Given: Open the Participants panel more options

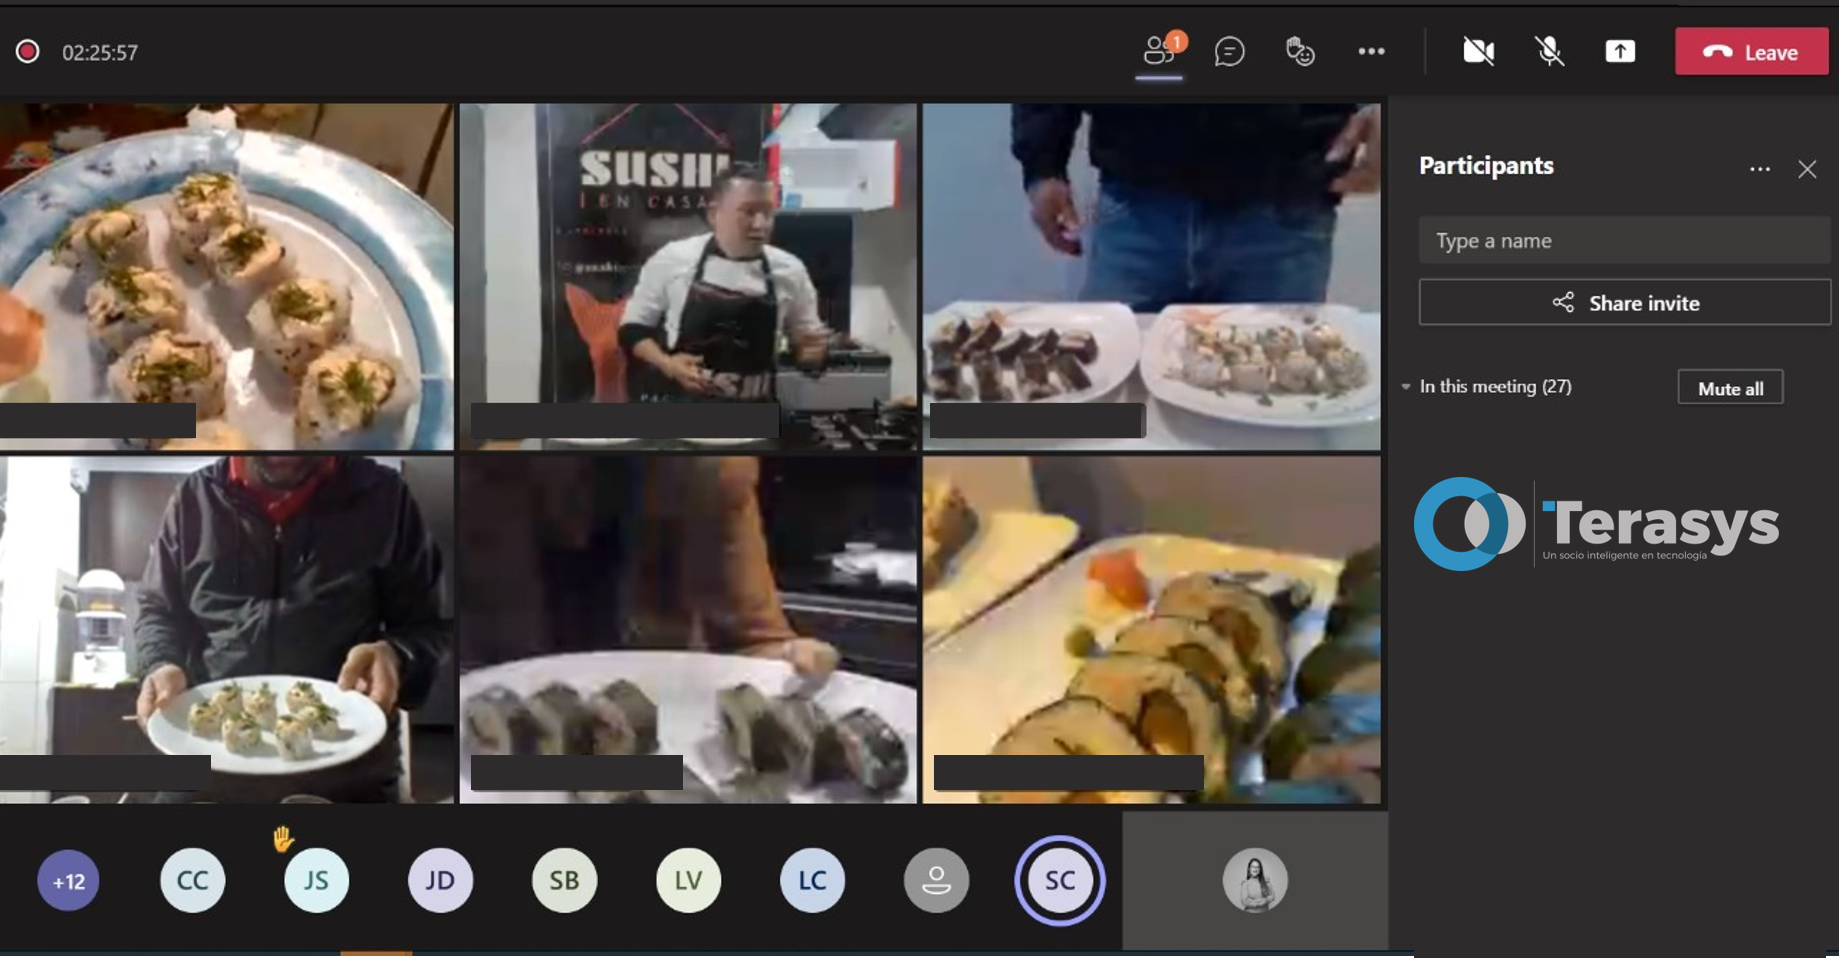Looking at the screenshot, I should (1760, 169).
